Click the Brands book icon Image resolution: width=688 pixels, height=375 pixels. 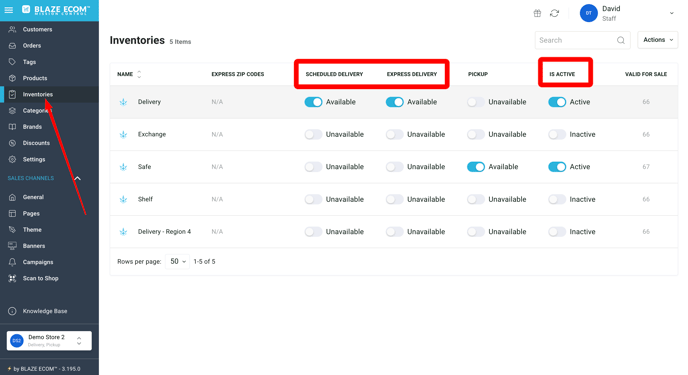[12, 127]
